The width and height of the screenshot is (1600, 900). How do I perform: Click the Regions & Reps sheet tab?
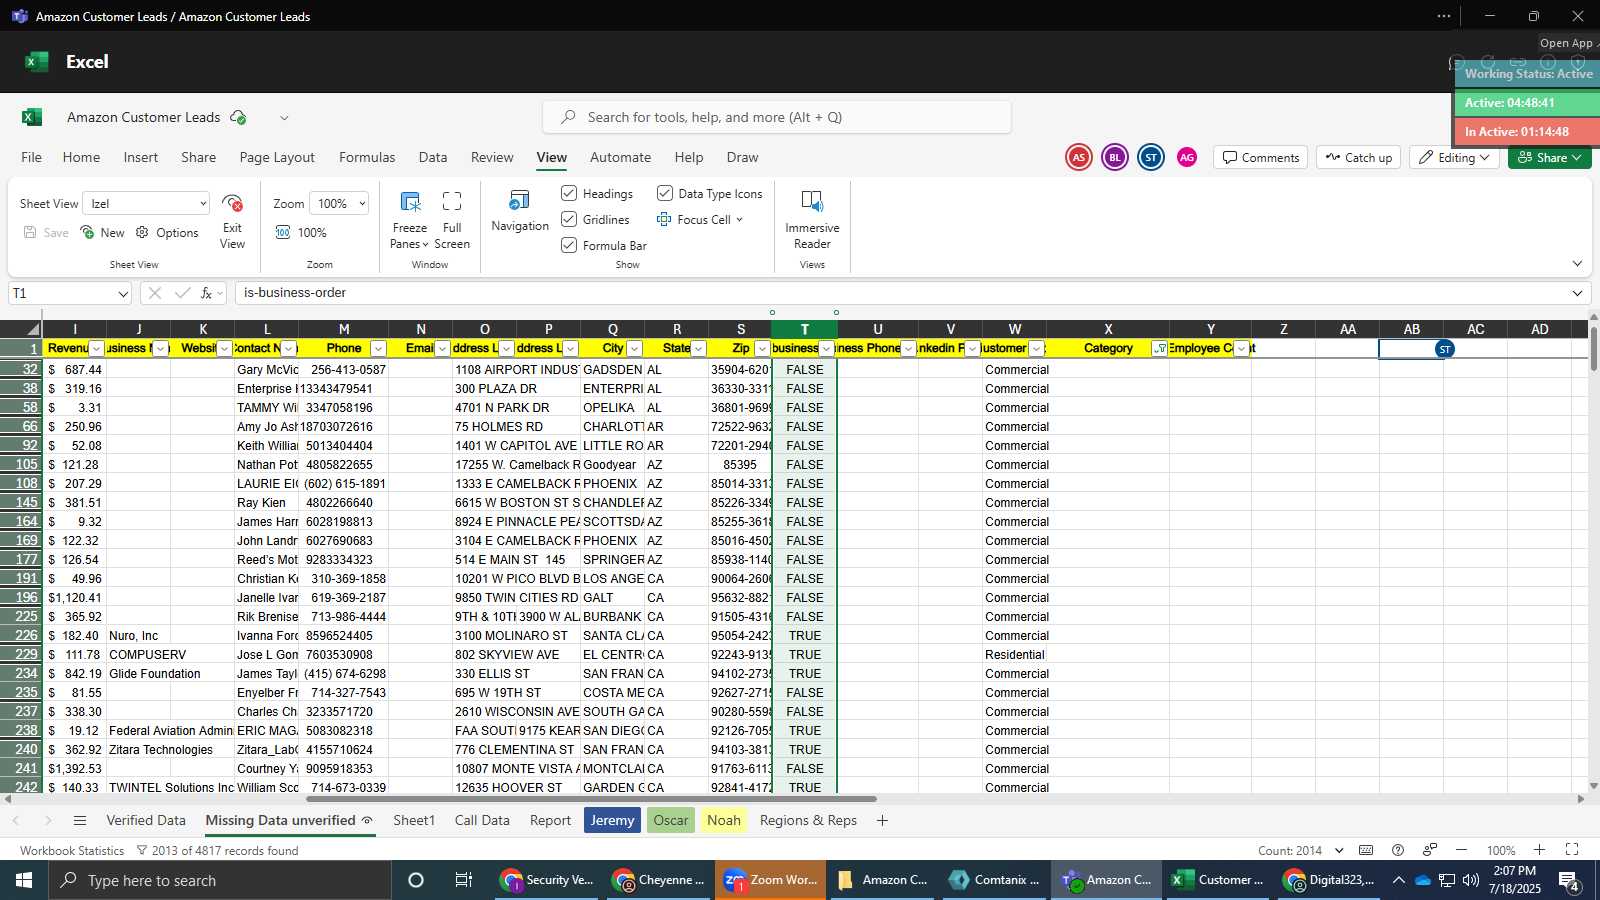pos(808,820)
